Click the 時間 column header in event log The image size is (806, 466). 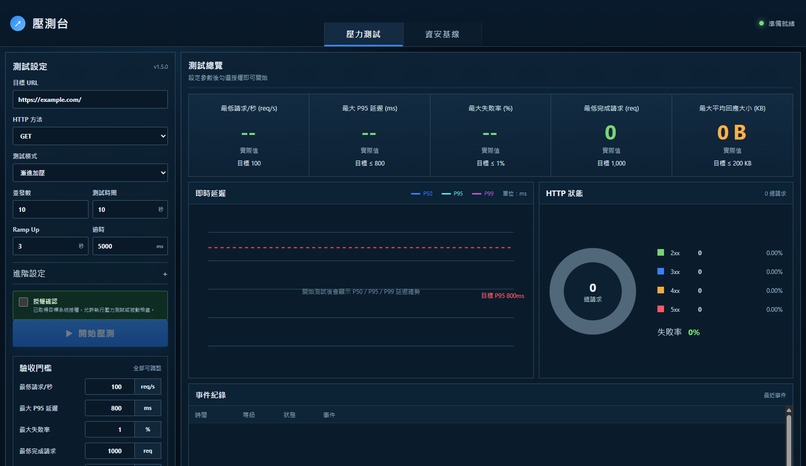[x=201, y=415]
